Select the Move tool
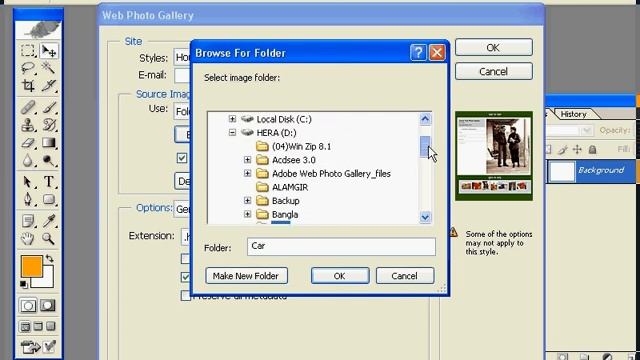640x360 pixels. pos(49,51)
